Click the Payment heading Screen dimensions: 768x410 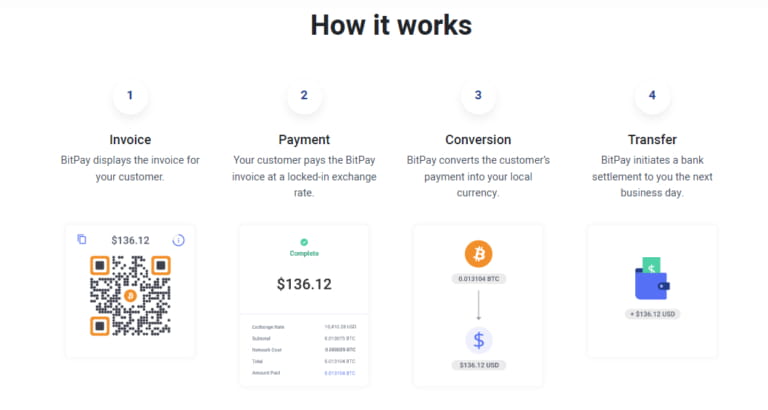[x=304, y=140]
